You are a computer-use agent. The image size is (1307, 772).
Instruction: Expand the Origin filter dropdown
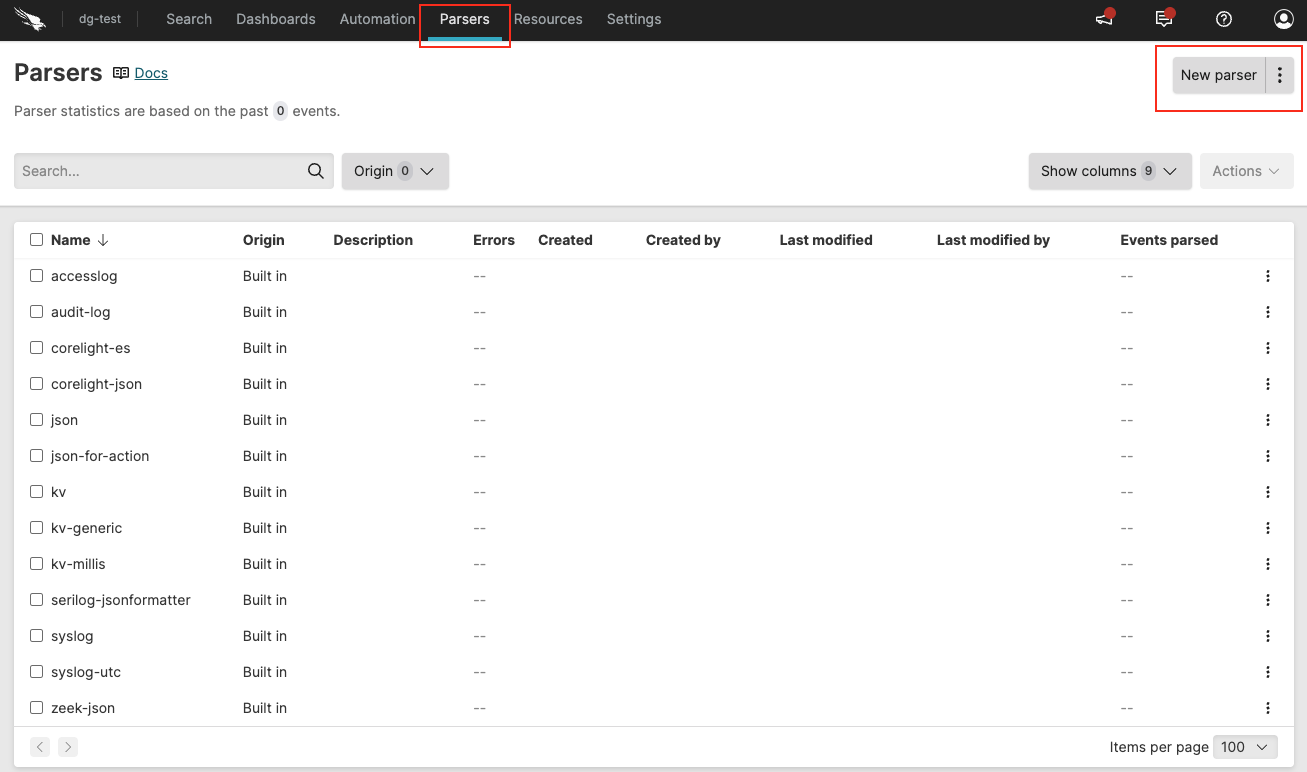coord(395,170)
